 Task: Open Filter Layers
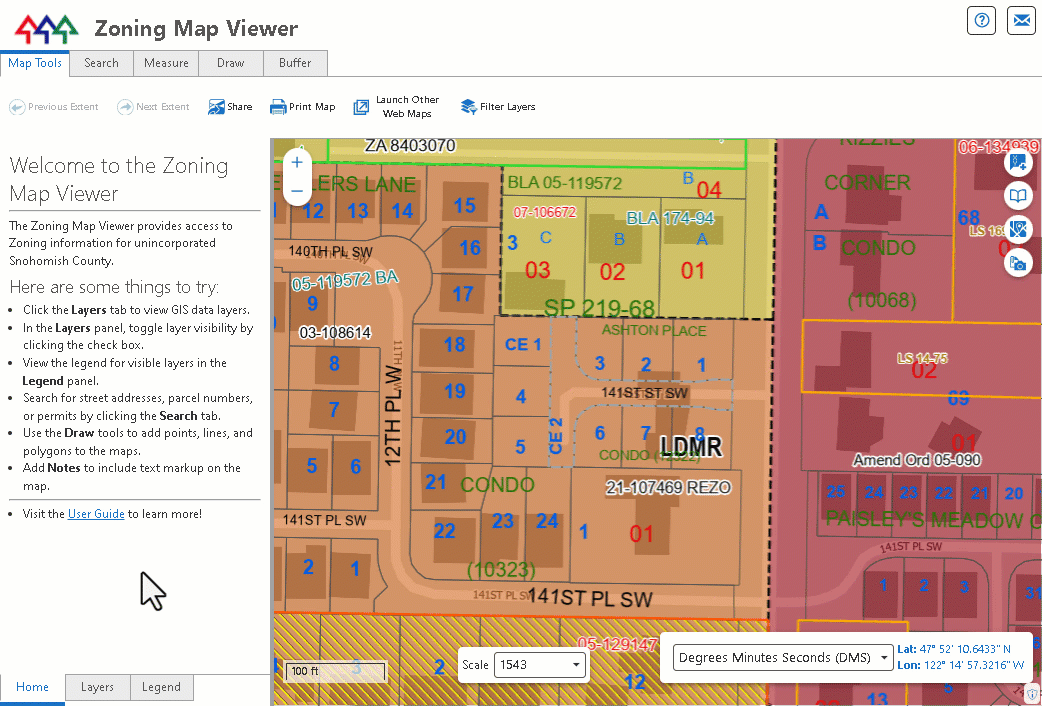(x=498, y=106)
